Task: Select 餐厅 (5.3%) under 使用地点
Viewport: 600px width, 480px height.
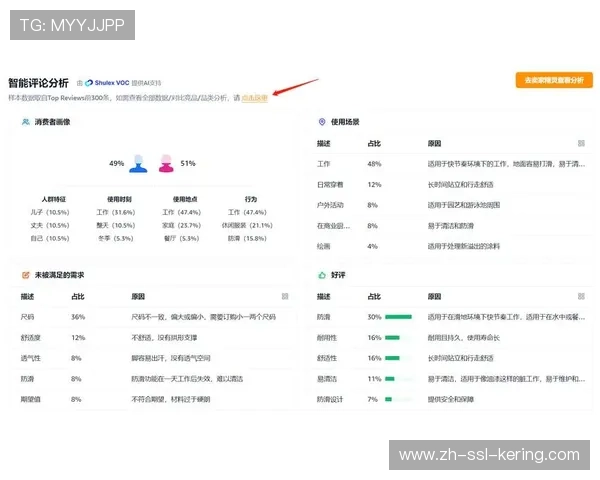Action: 181,238
